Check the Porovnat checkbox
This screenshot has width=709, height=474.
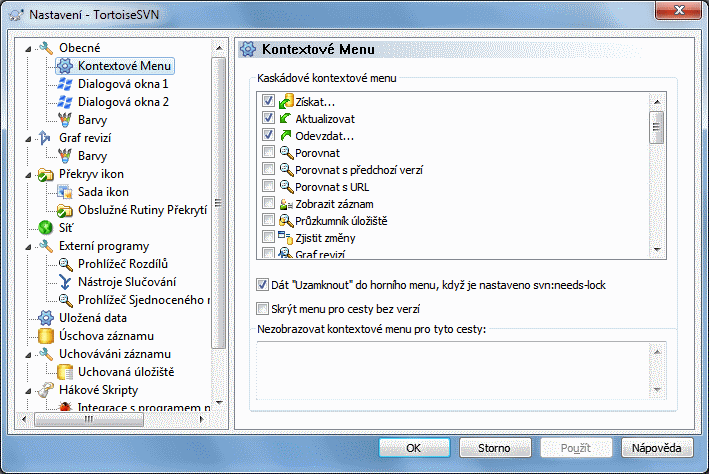point(268,152)
